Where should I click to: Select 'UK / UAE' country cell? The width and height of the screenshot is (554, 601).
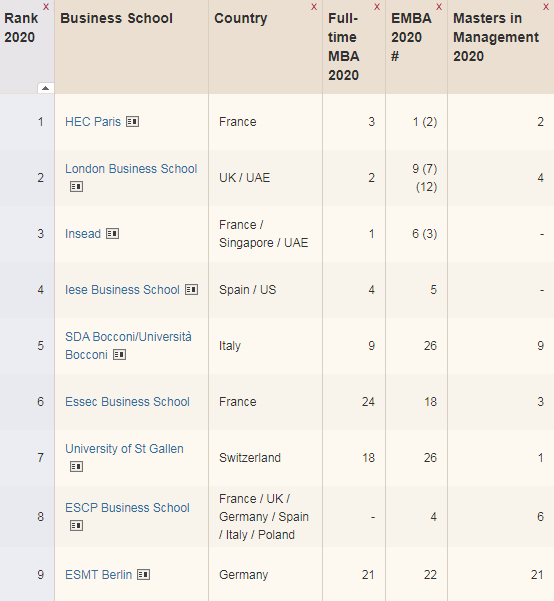click(266, 178)
